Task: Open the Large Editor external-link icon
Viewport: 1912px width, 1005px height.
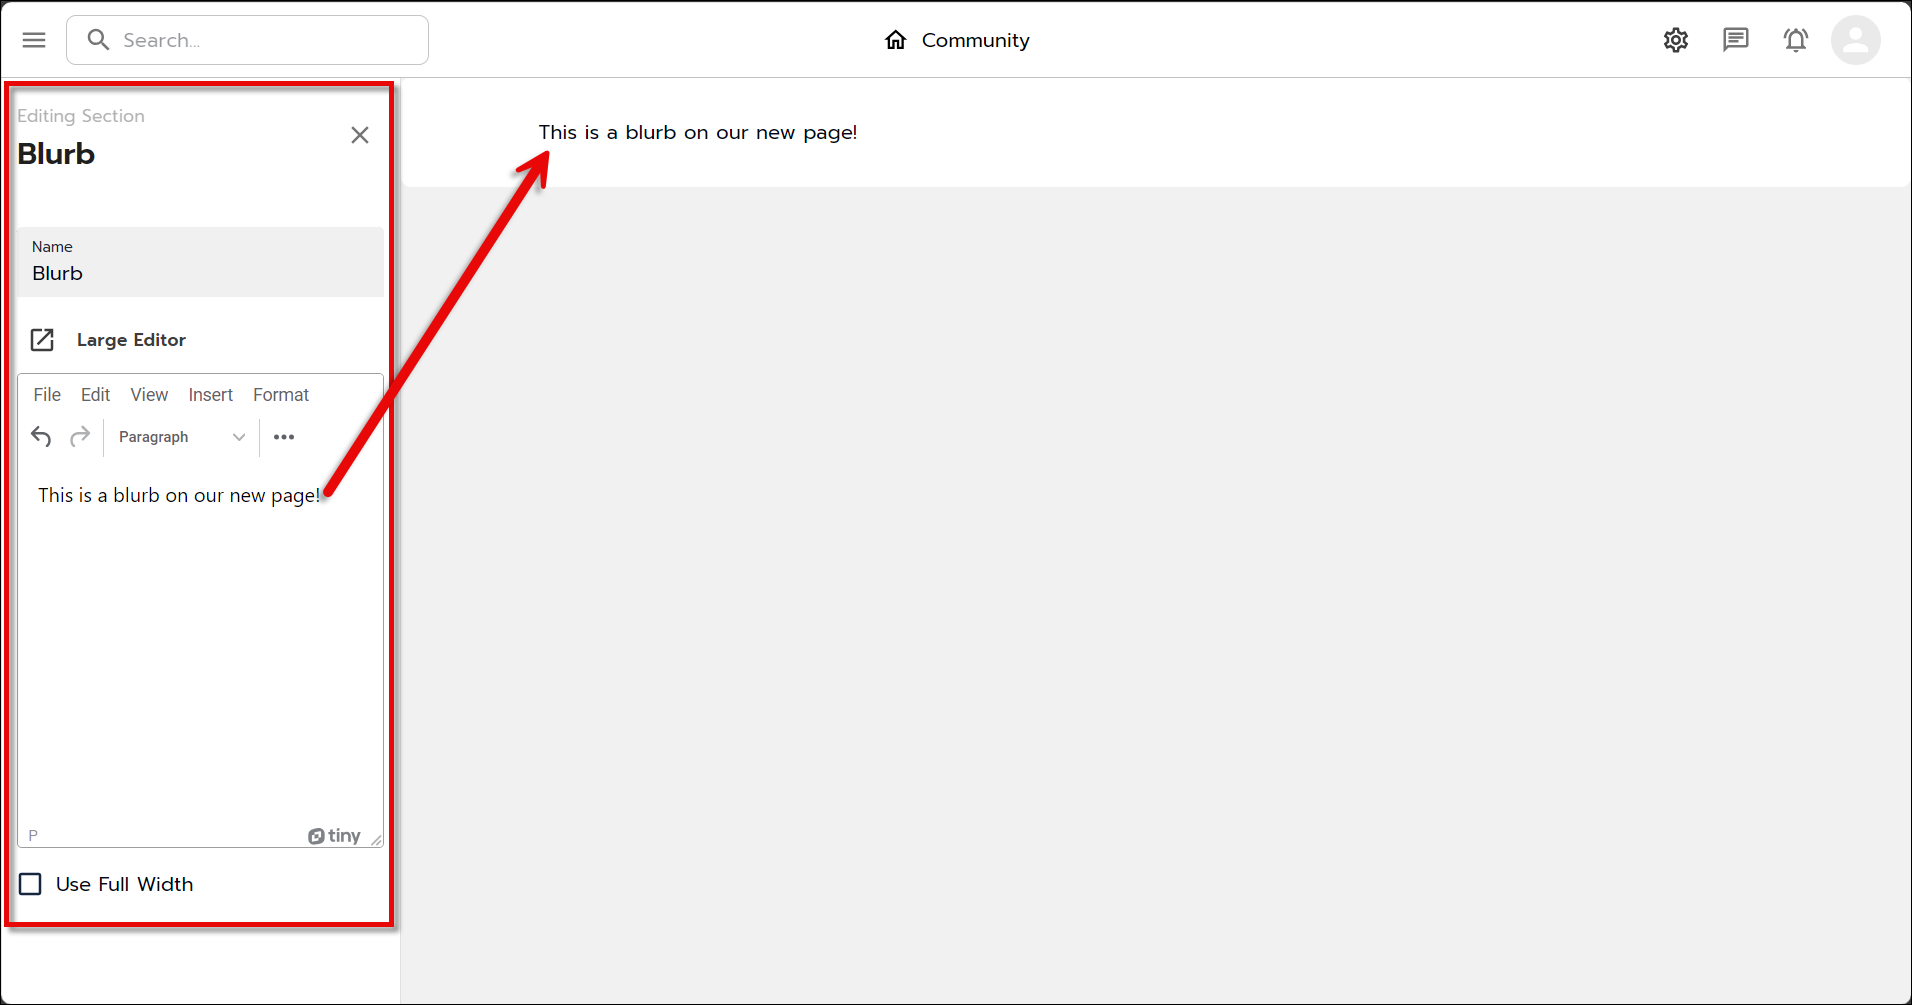Action: click(42, 339)
